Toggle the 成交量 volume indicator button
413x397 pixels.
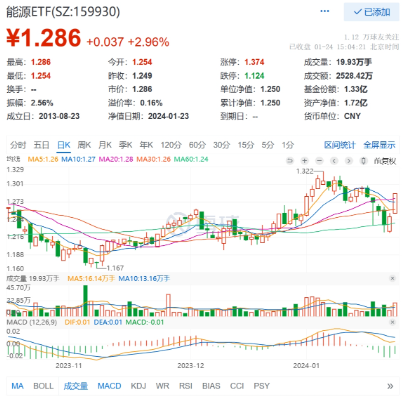tap(76, 386)
